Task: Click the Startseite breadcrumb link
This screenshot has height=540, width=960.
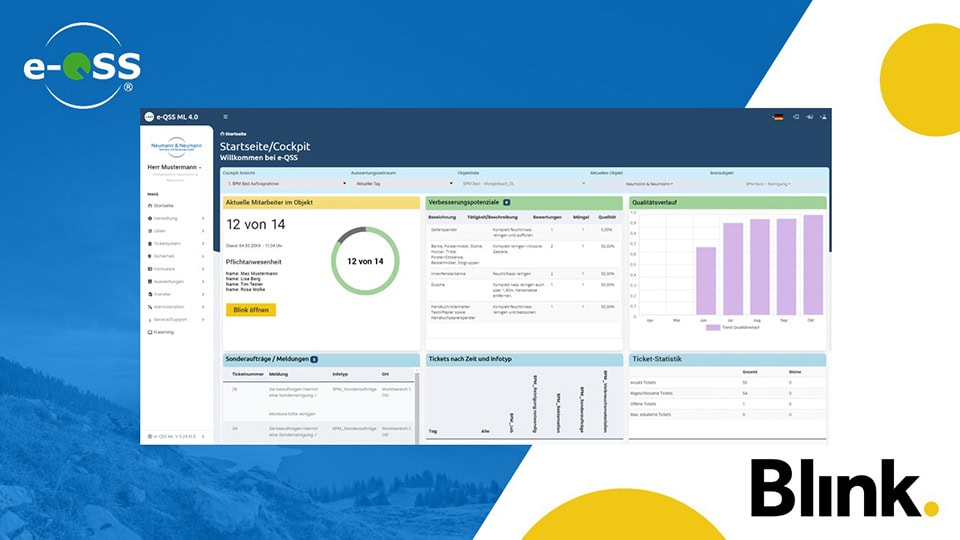Action: tap(235, 133)
